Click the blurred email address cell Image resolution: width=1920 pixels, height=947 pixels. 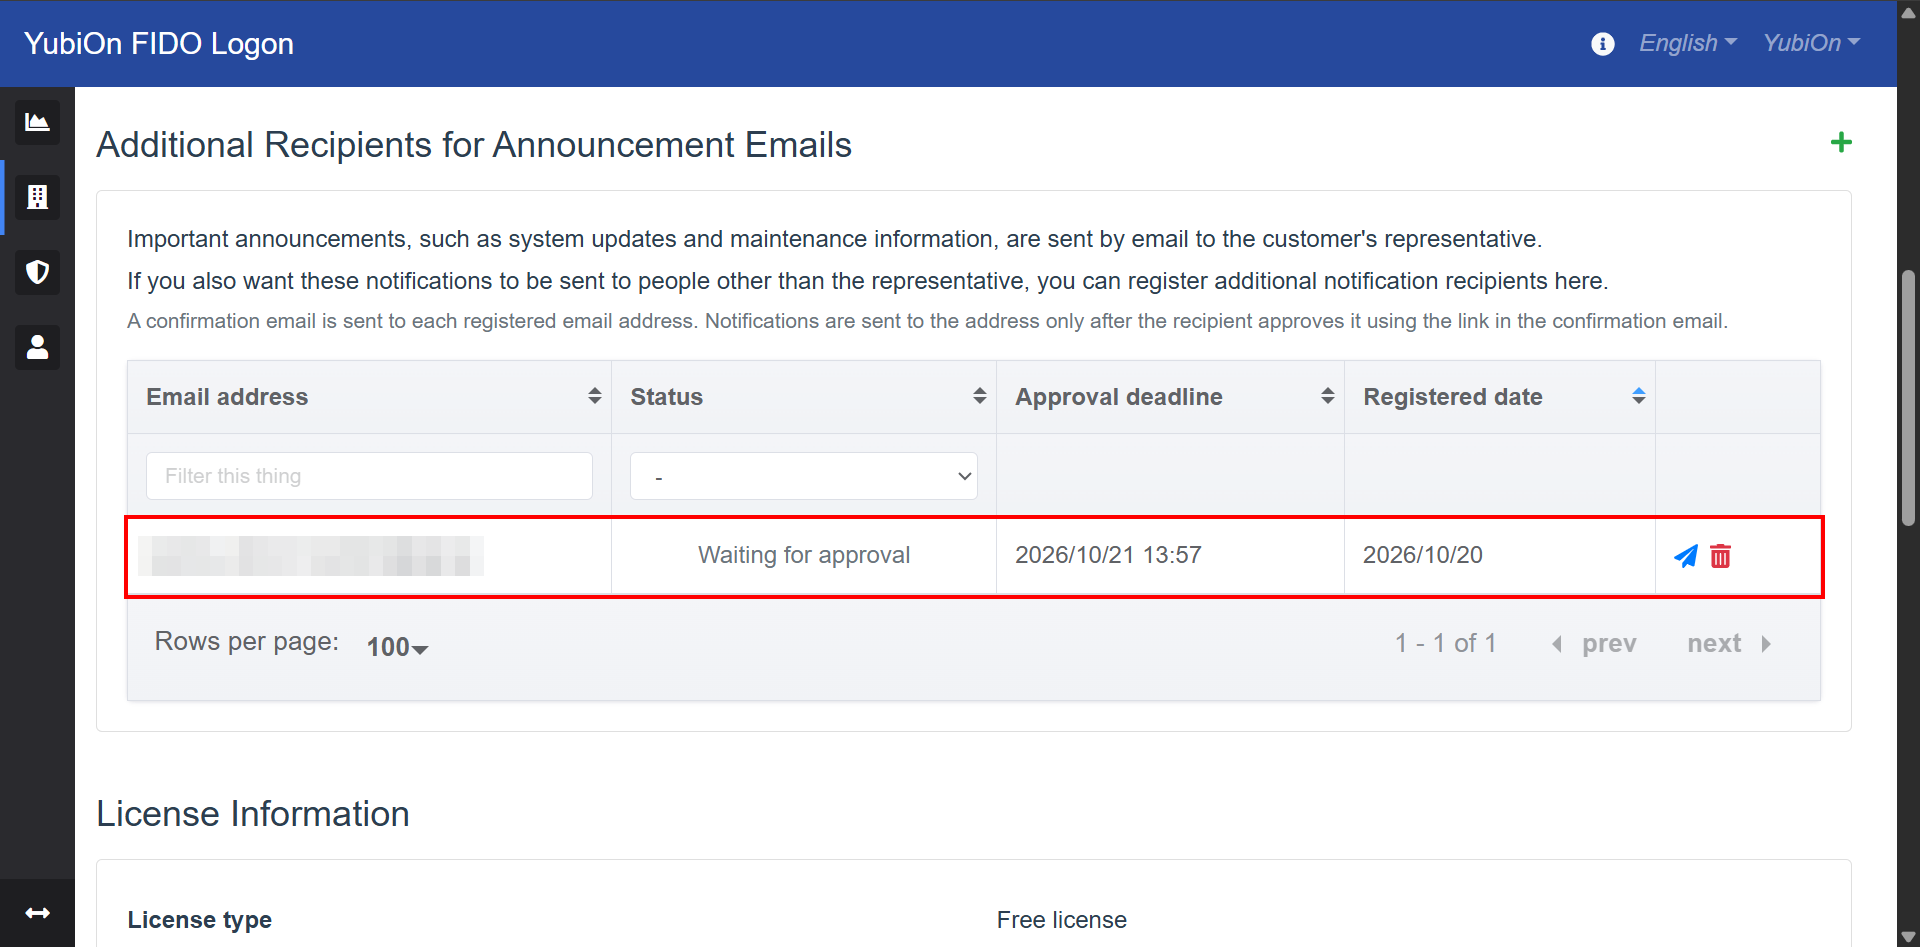click(369, 556)
